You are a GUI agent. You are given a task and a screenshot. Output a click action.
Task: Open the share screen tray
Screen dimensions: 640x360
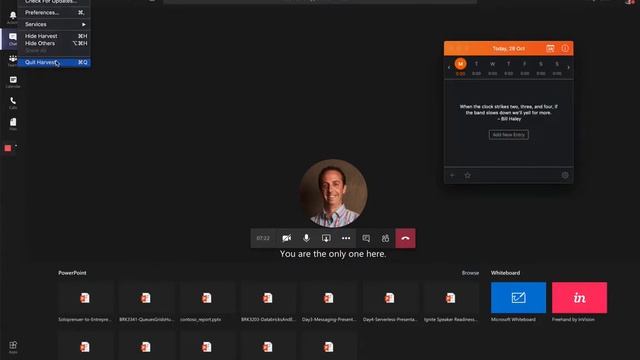(326, 238)
